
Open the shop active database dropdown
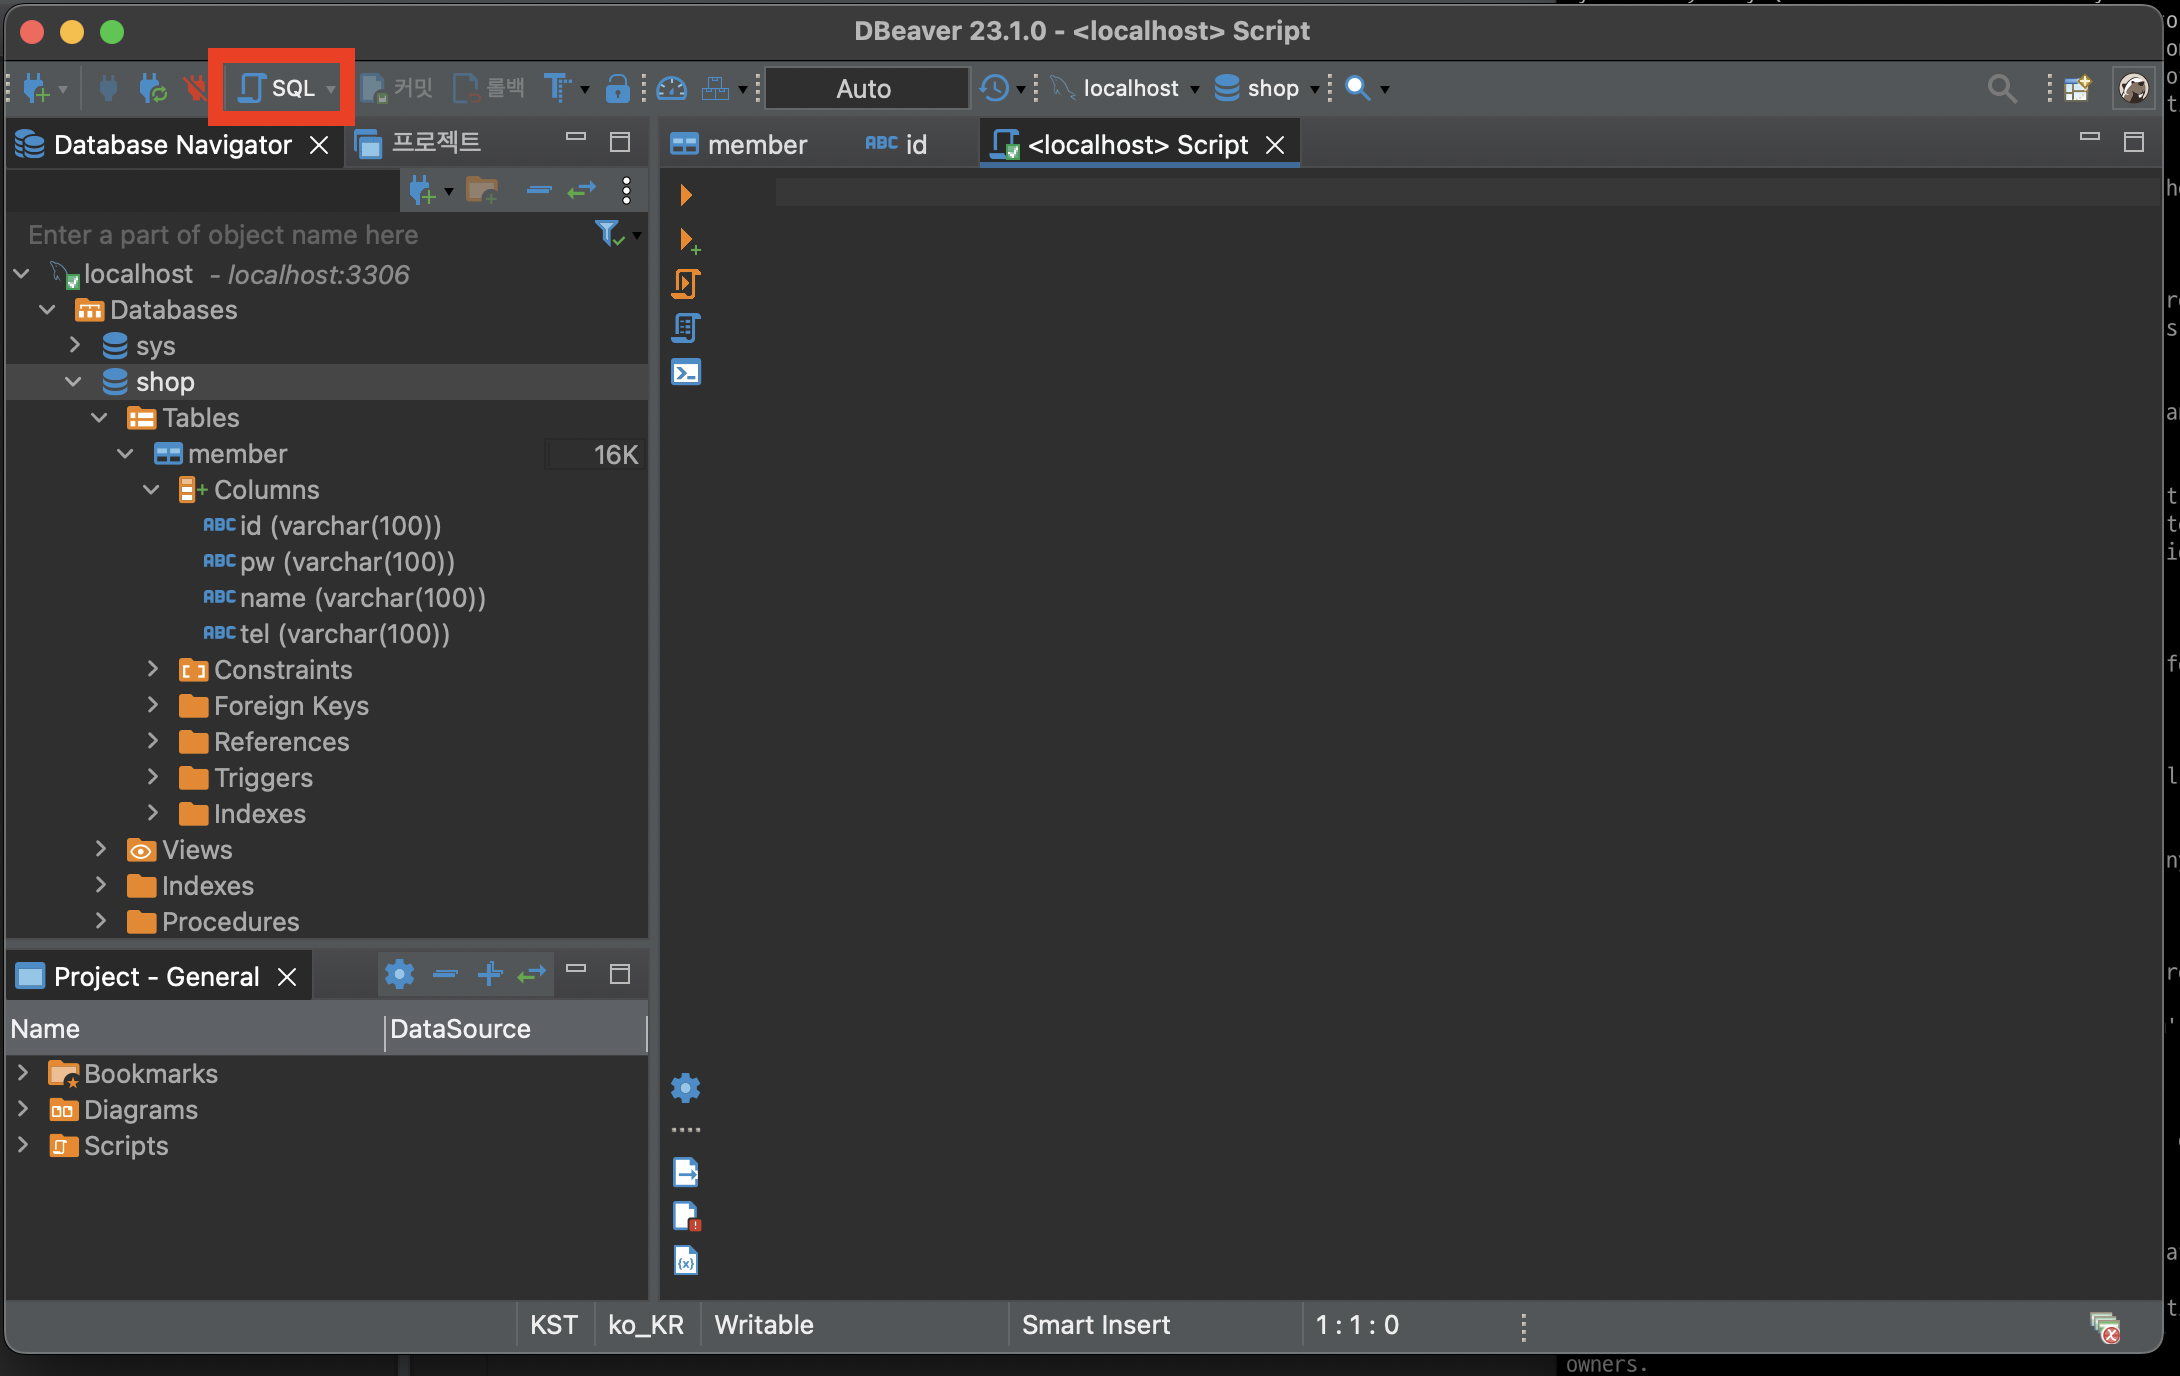point(1270,88)
